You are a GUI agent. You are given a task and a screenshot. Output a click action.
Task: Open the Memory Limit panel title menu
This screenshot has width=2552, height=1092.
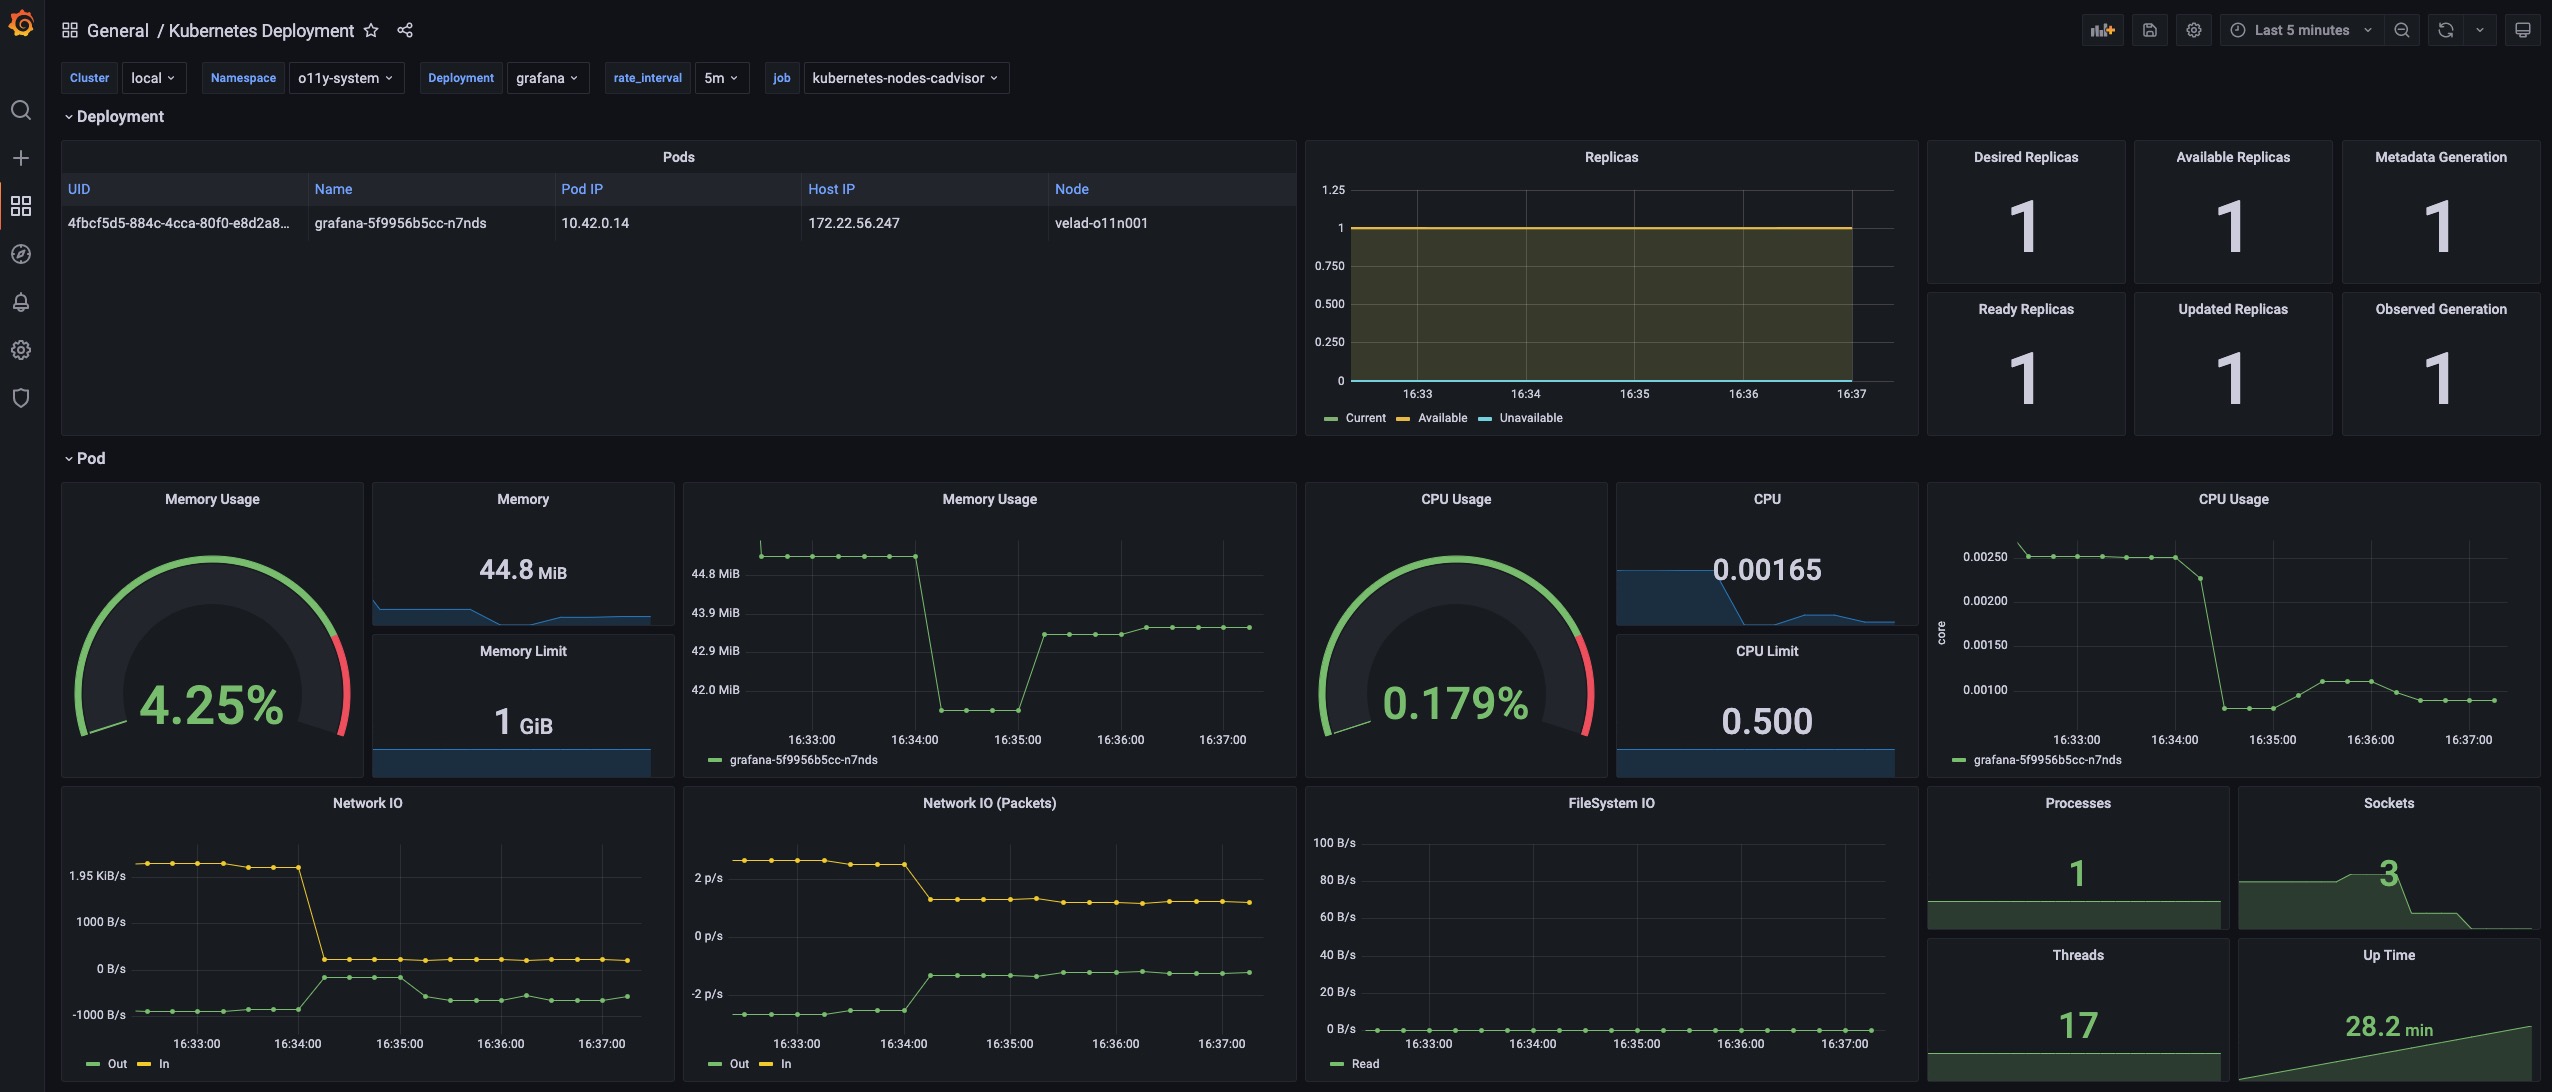523,651
